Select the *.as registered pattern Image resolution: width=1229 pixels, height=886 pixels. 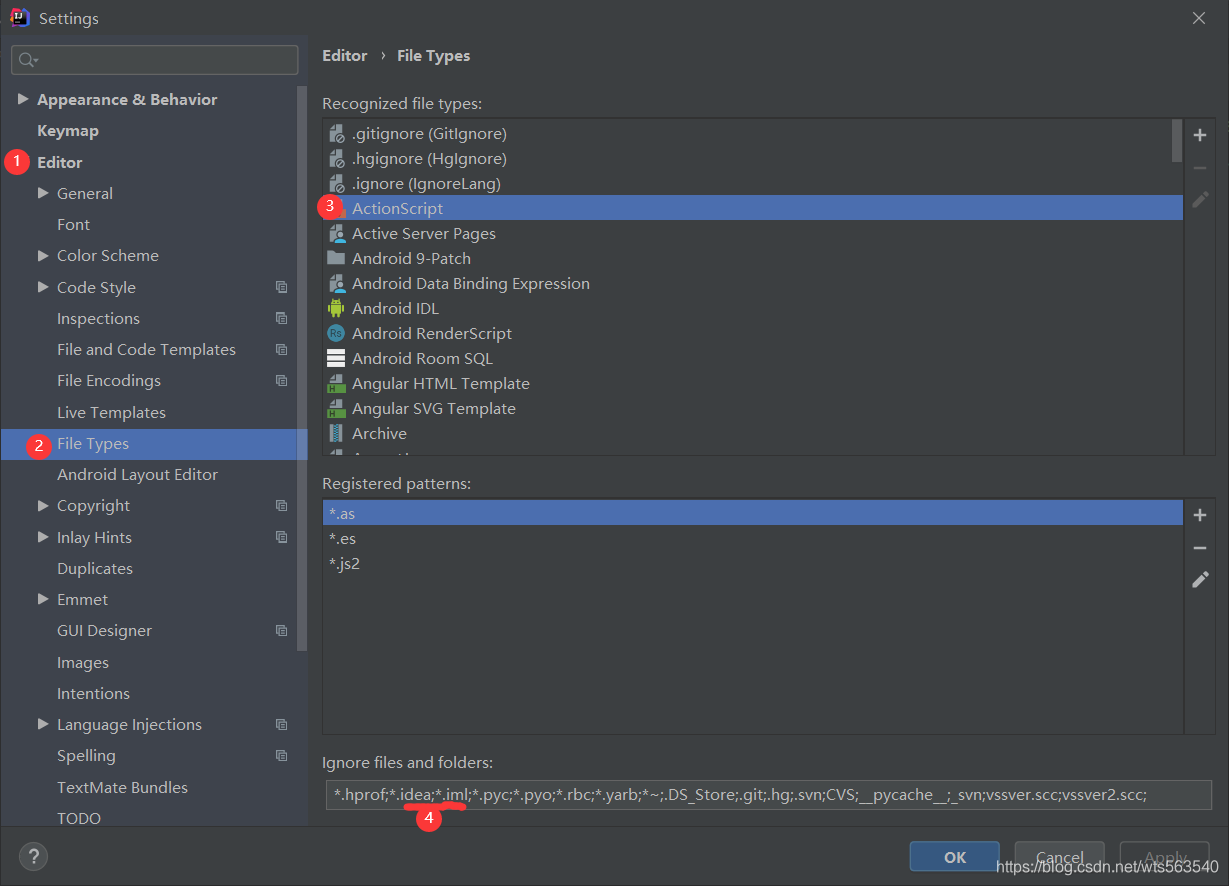click(x=753, y=513)
